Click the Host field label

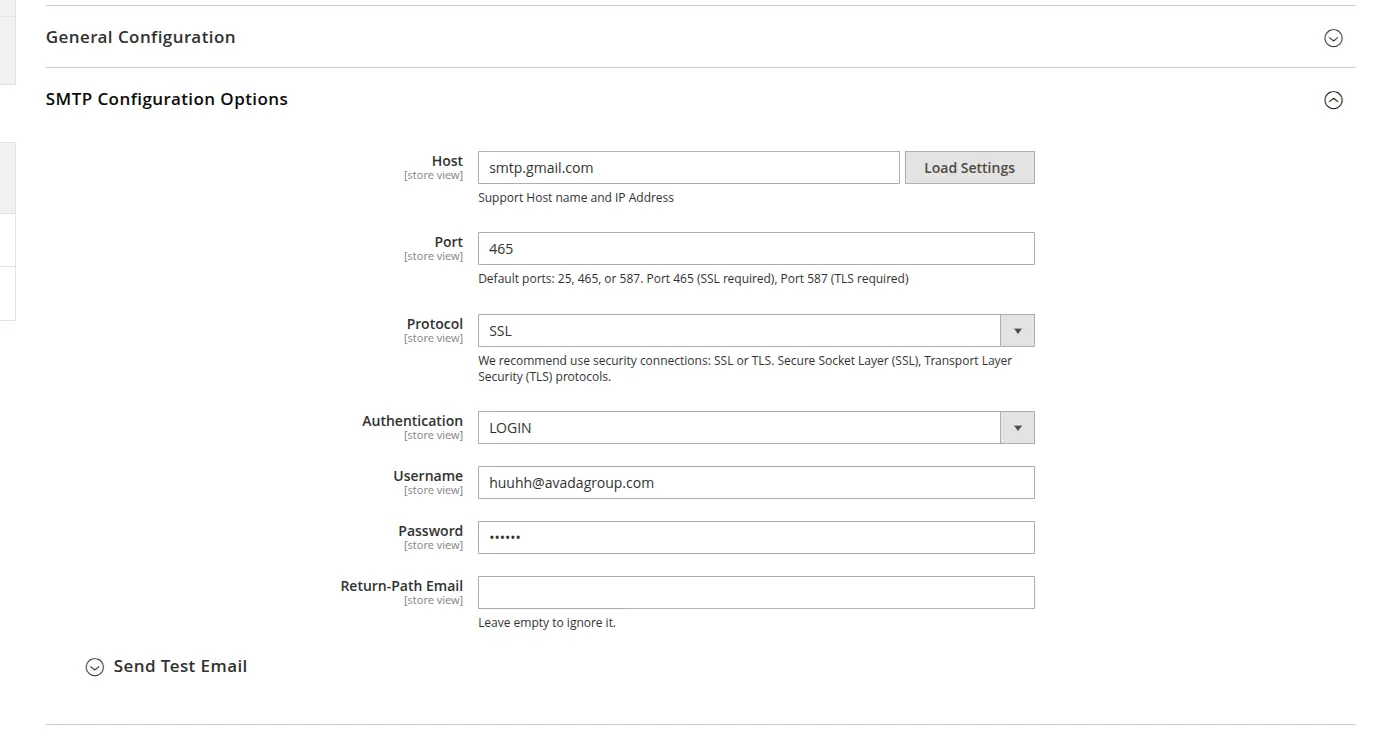click(x=447, y=161)
